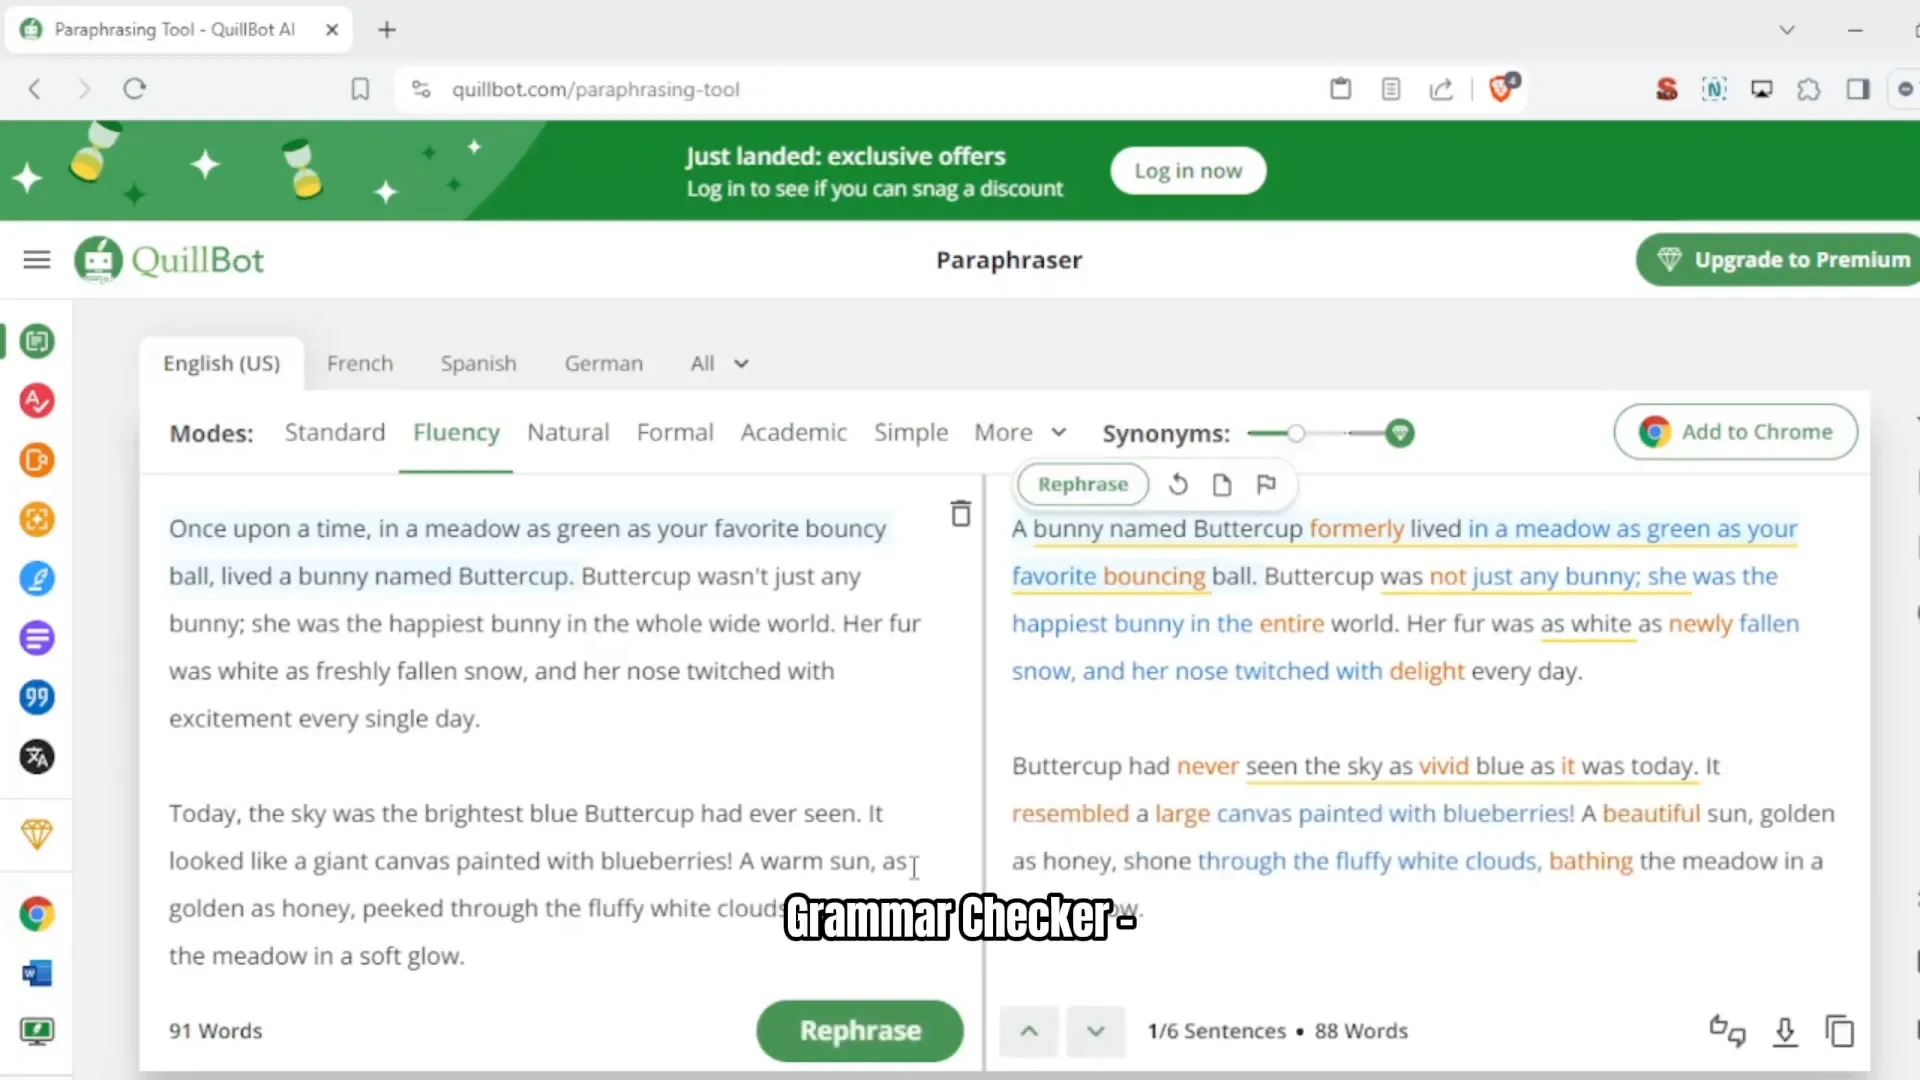The width and height of the screenshot is (1920, 1080).
Task: Click the download output icon
Action: pos(1784,1031)
